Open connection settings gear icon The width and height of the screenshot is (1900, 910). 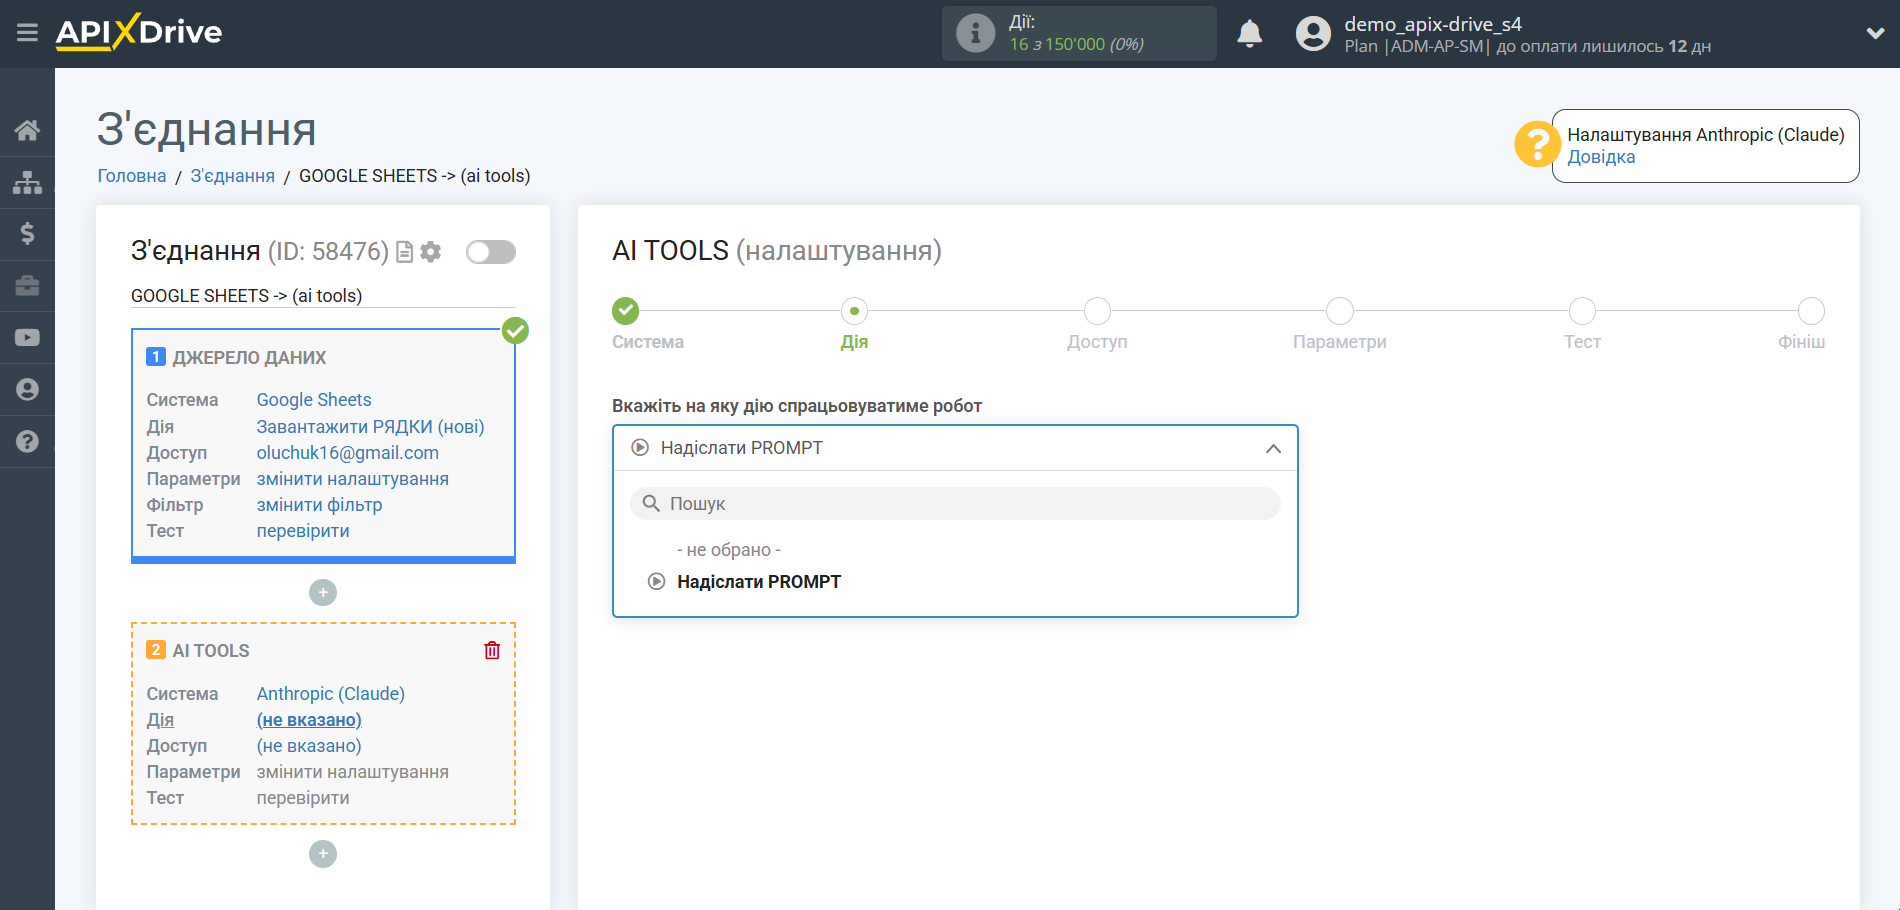click(431, 252)
